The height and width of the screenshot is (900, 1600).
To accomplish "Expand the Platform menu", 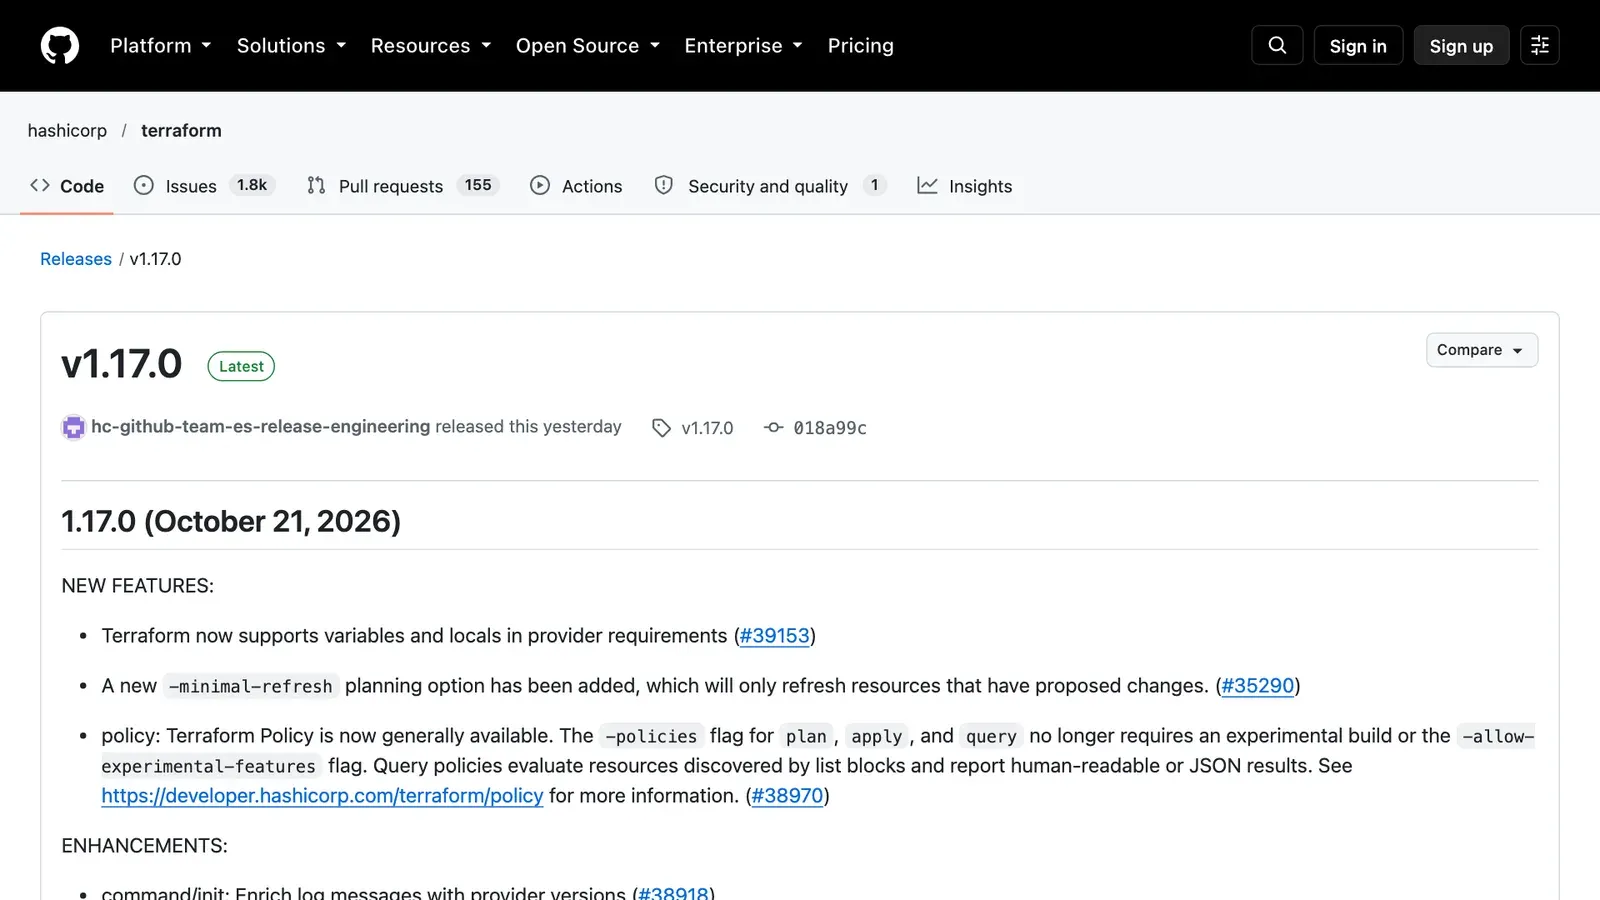I will click(161, 46).
